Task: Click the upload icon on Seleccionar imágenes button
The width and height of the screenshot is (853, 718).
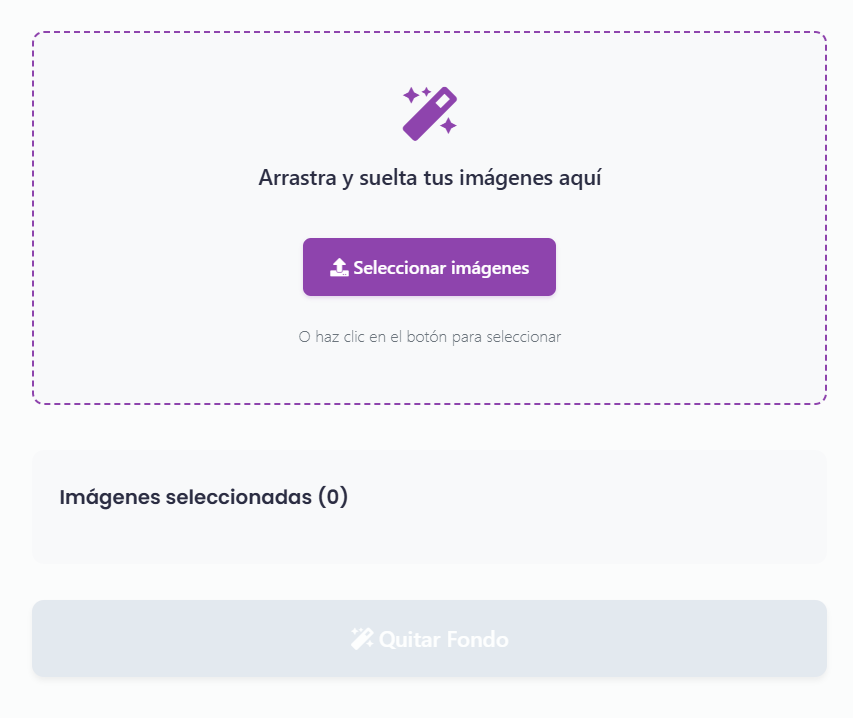Action: [339, 268]
